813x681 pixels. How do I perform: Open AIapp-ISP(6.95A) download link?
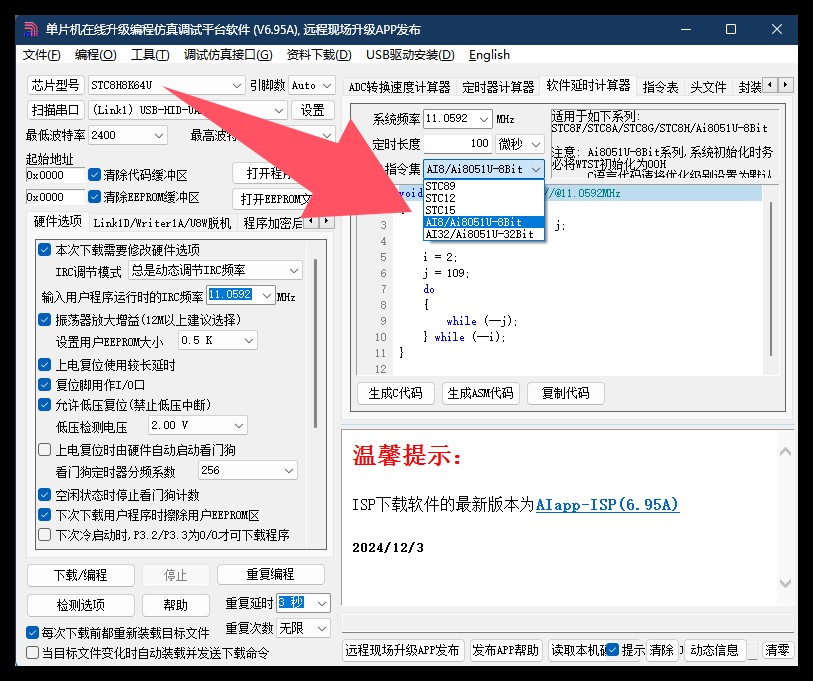(607, 504)
